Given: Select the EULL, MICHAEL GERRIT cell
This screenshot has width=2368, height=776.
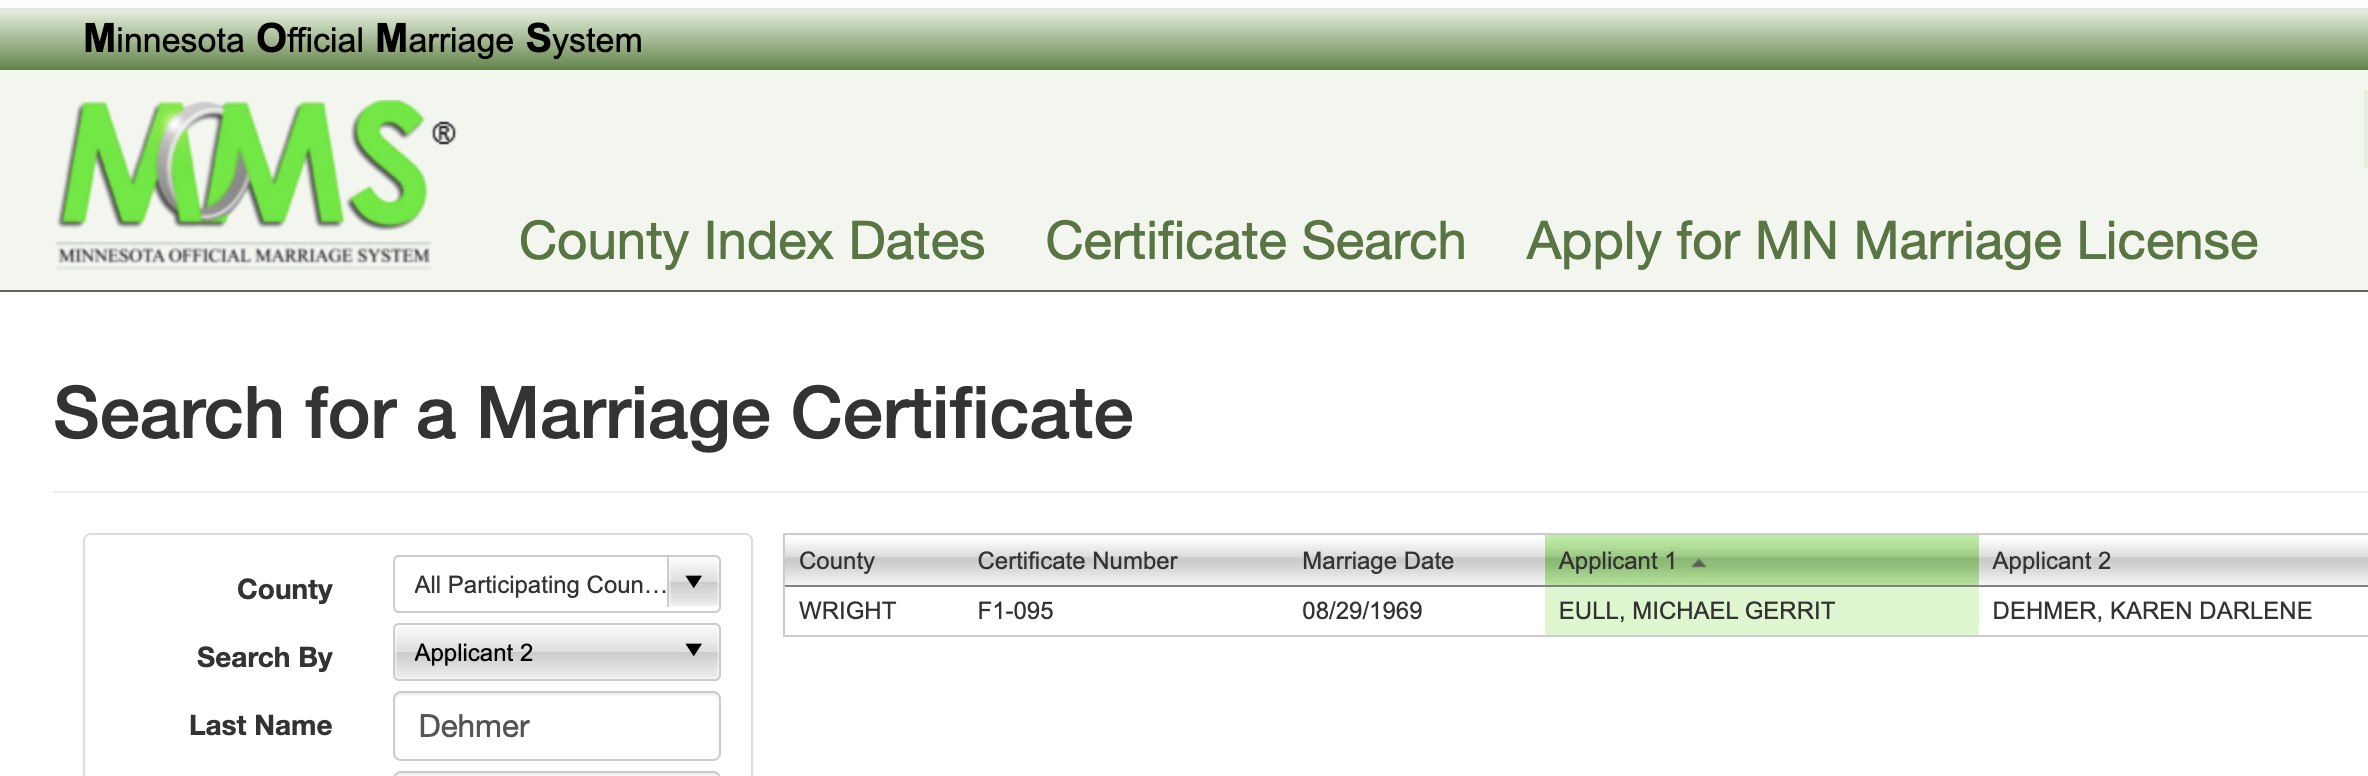Looking at the screenshot, I should click(x=1696, y=611).
